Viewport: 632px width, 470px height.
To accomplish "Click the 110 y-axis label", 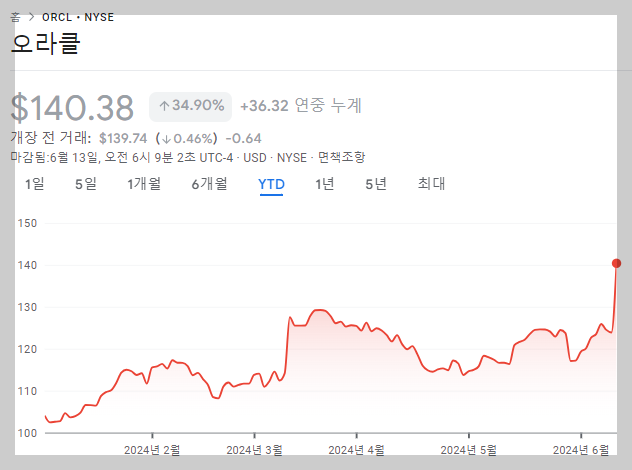I will [27, 391].
